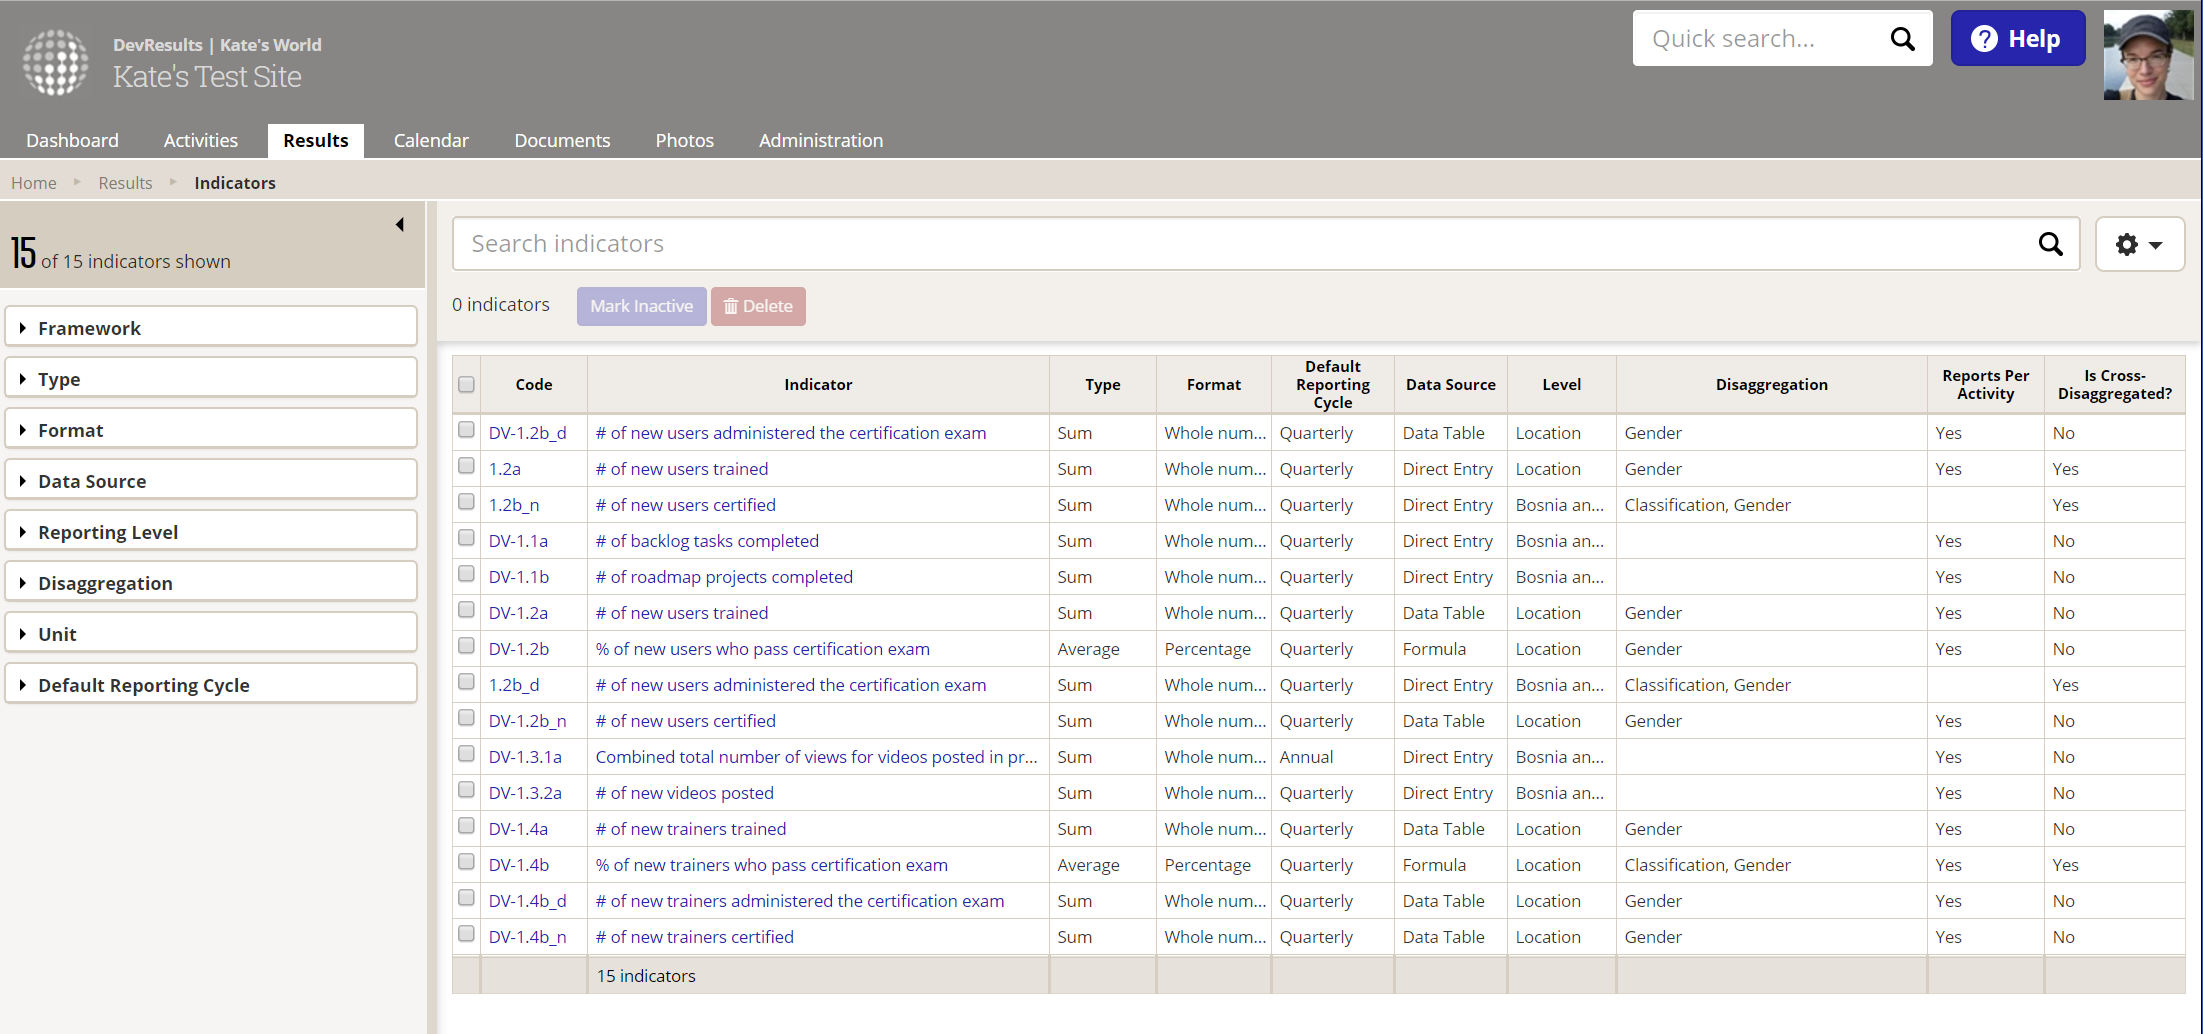Click the Mark Inactive button

pos(641,306)
